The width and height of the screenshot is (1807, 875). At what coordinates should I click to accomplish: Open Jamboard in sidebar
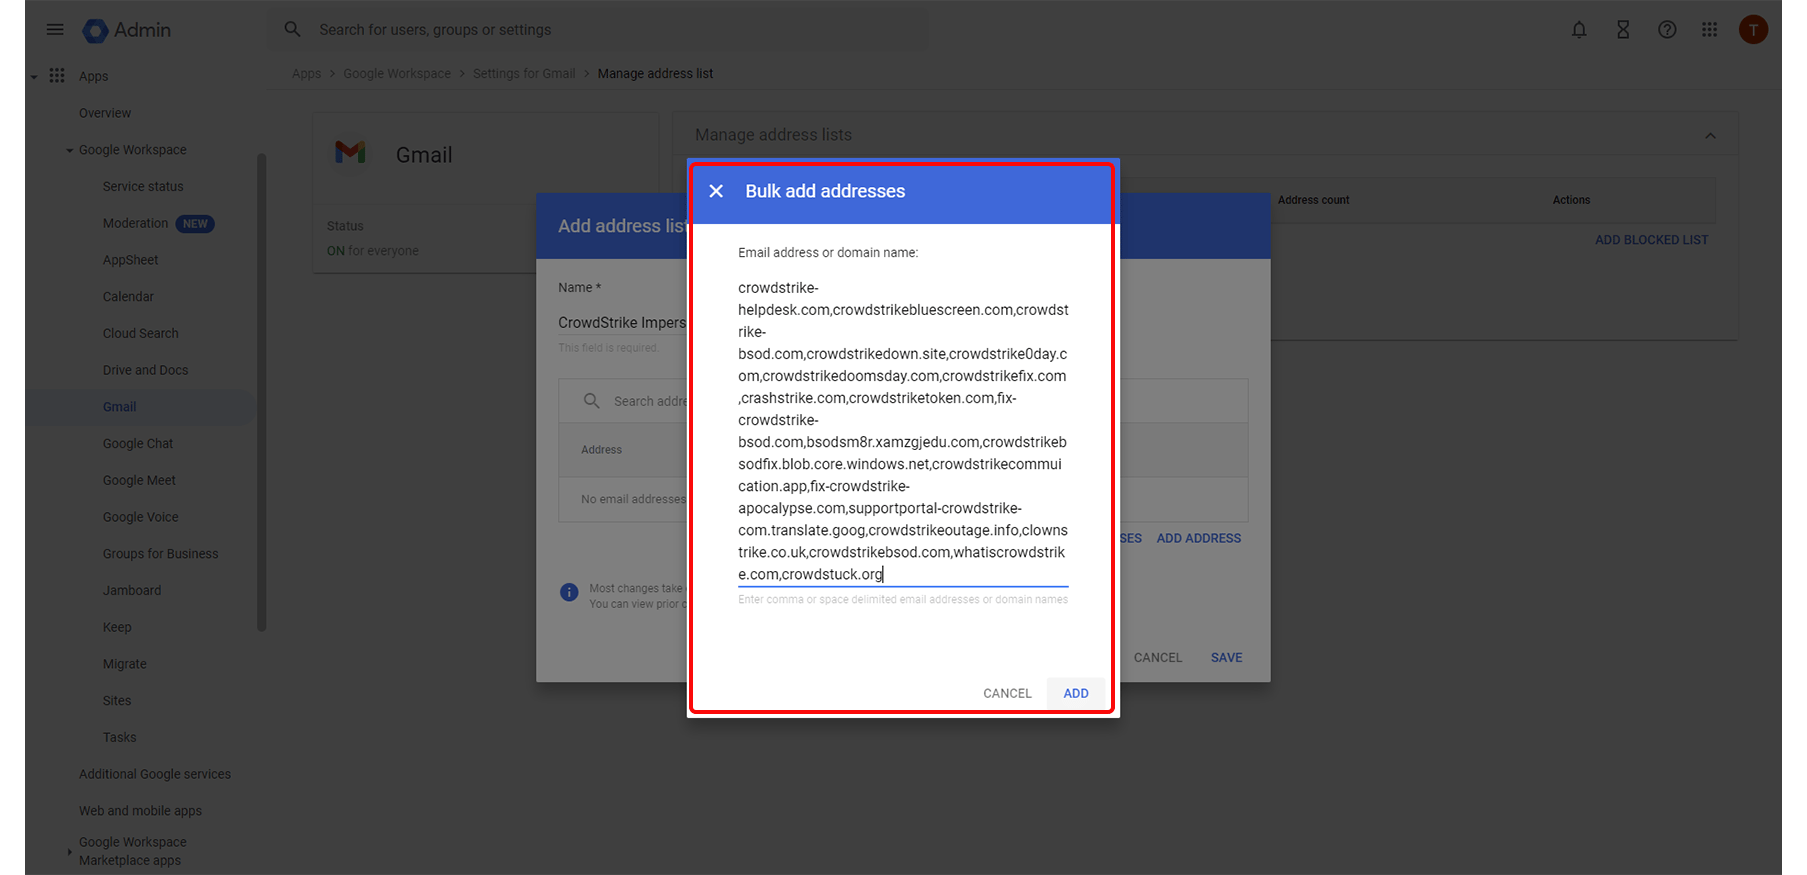pyautogui.click(x=132, y=591)
